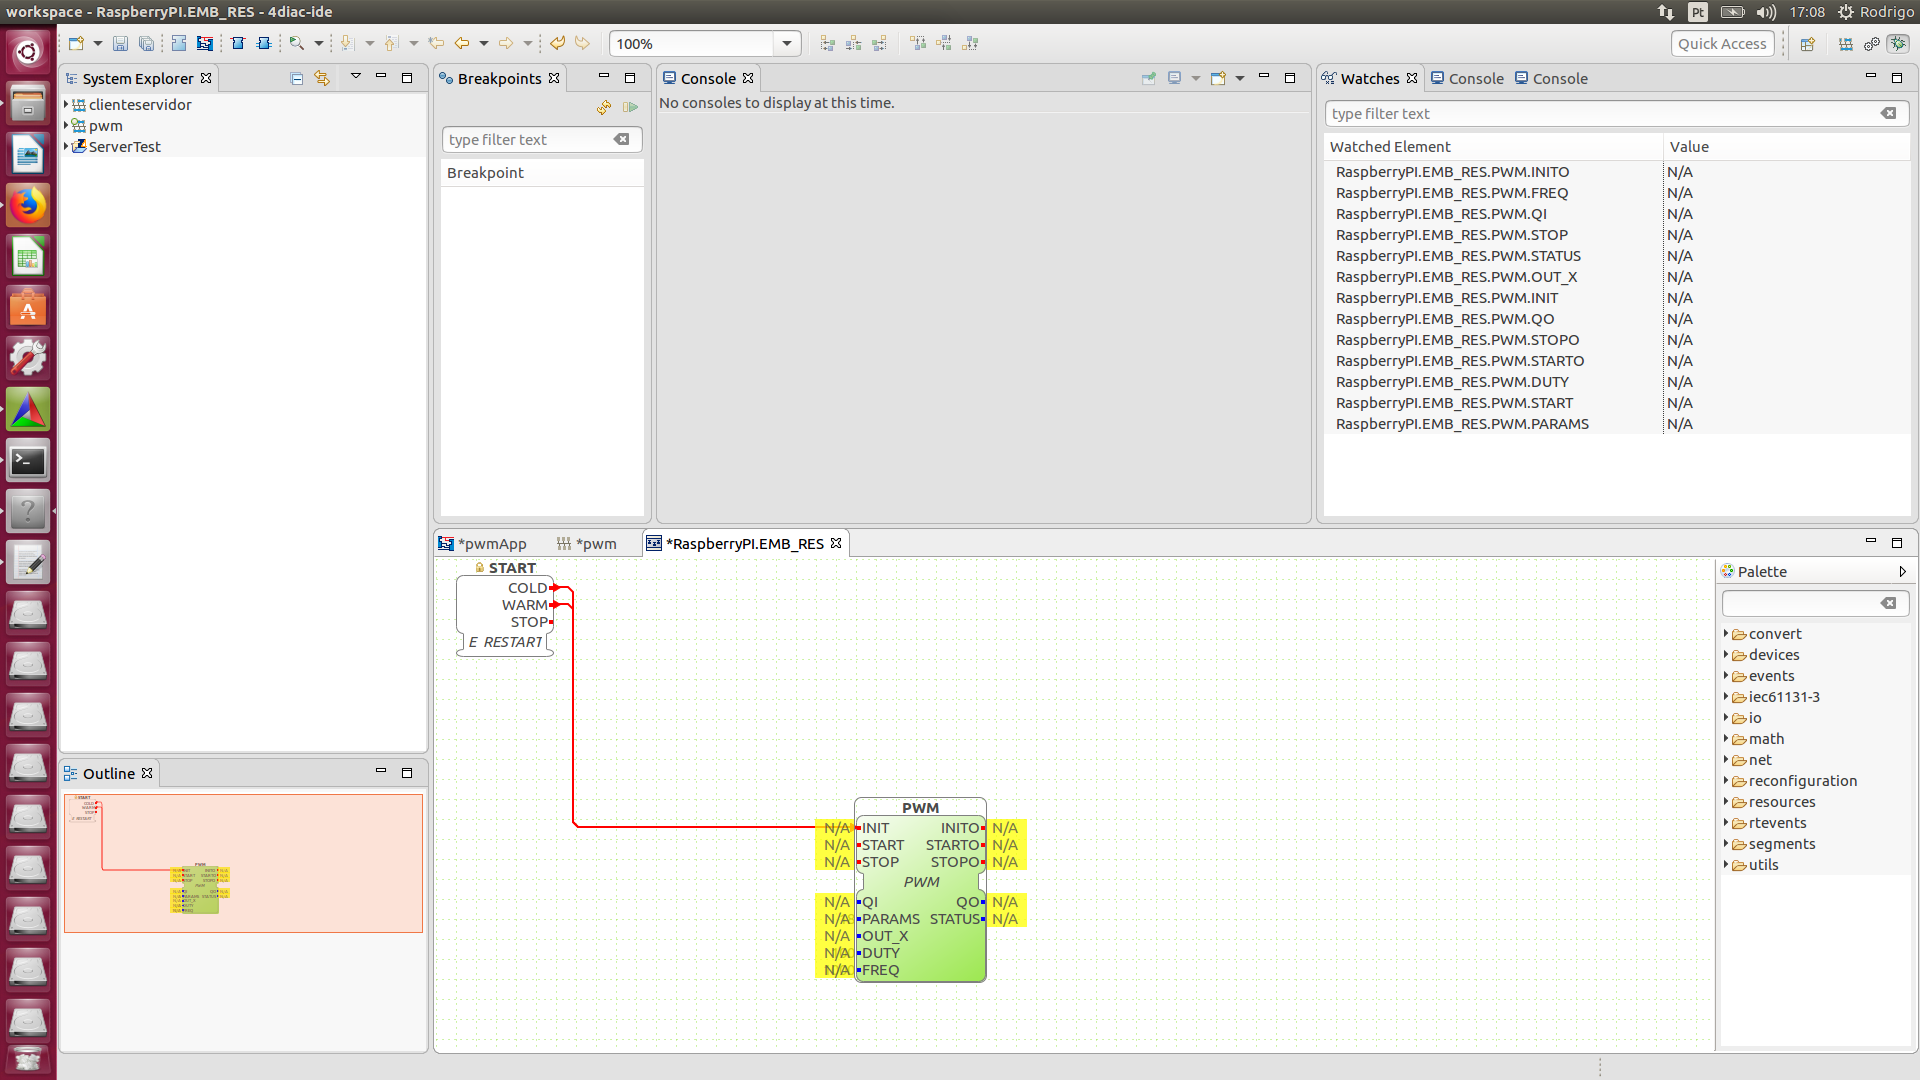Expand the reconfiguration palette folder
The height and width of the screenshot is (1080, 1920).
[x=1726, y=780]
